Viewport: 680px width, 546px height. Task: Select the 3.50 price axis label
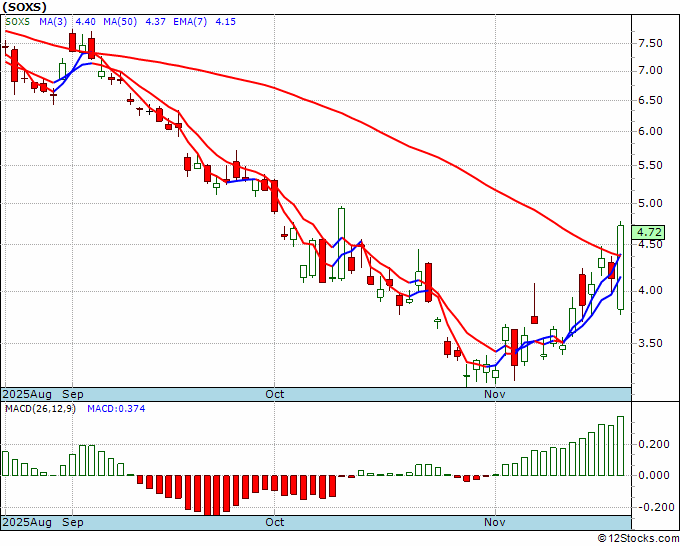[x=650, y=343]
